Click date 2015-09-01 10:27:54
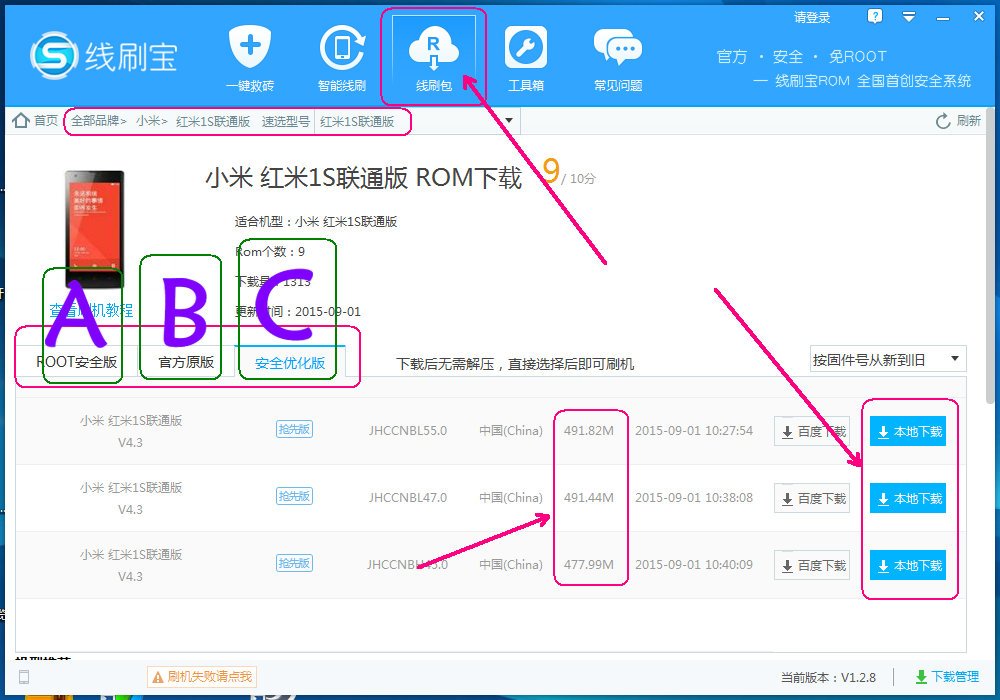 pyautogui.click(x=694, y=430)
